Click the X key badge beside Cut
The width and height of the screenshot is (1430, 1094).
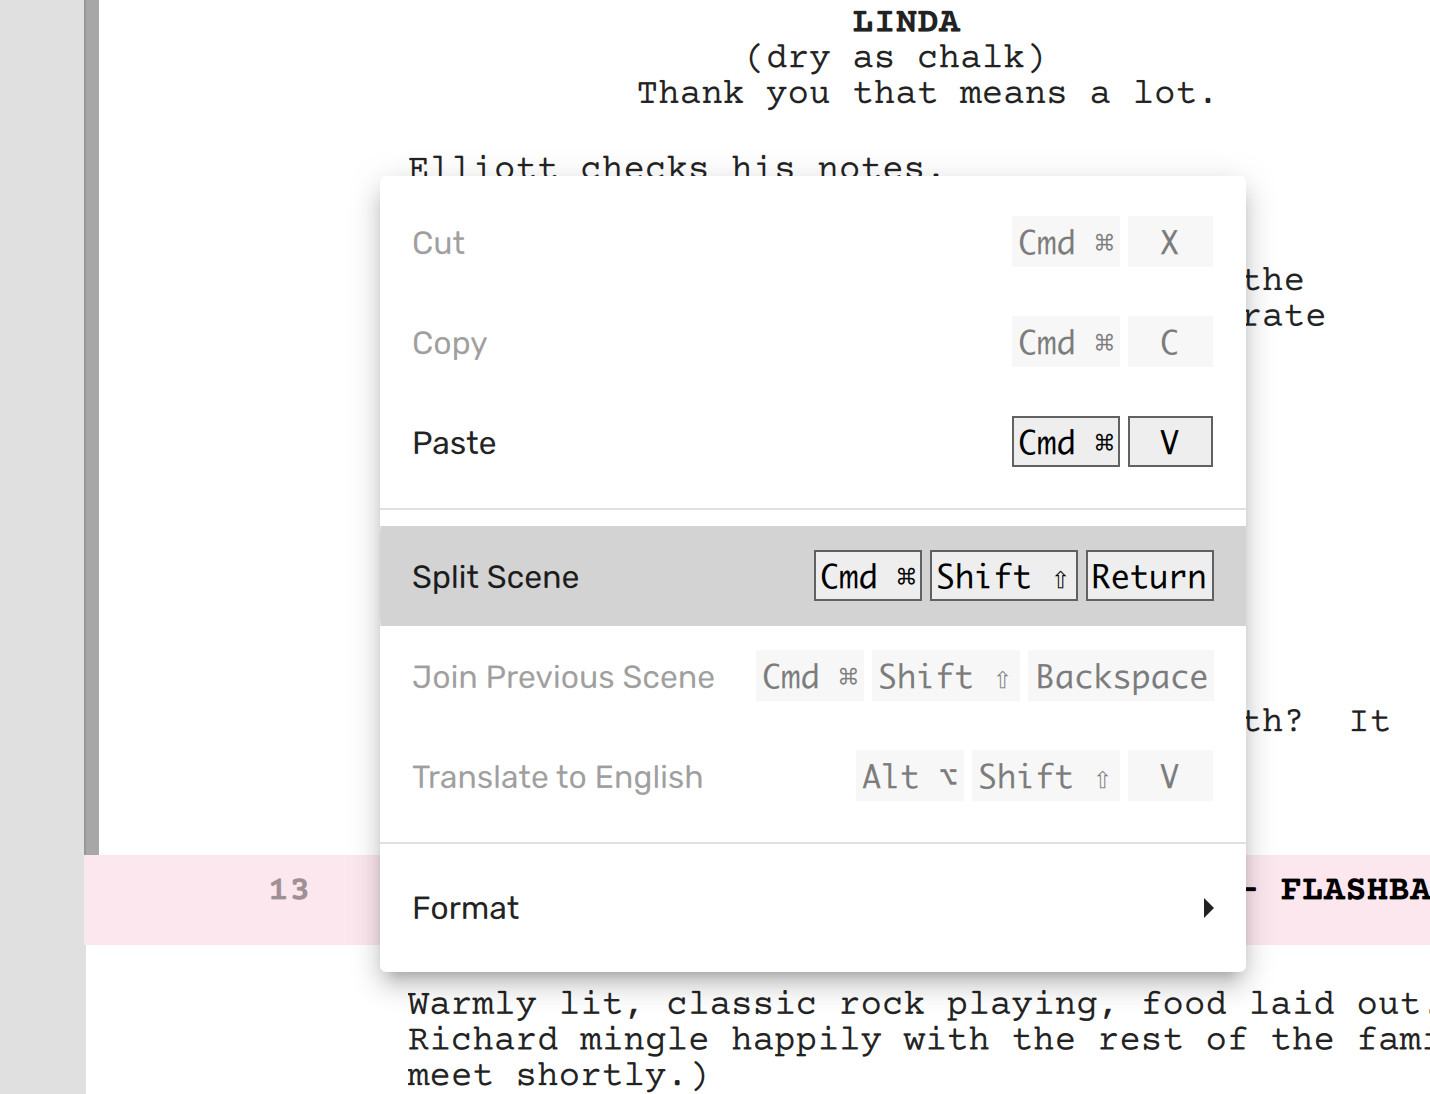pos(1169,242)
